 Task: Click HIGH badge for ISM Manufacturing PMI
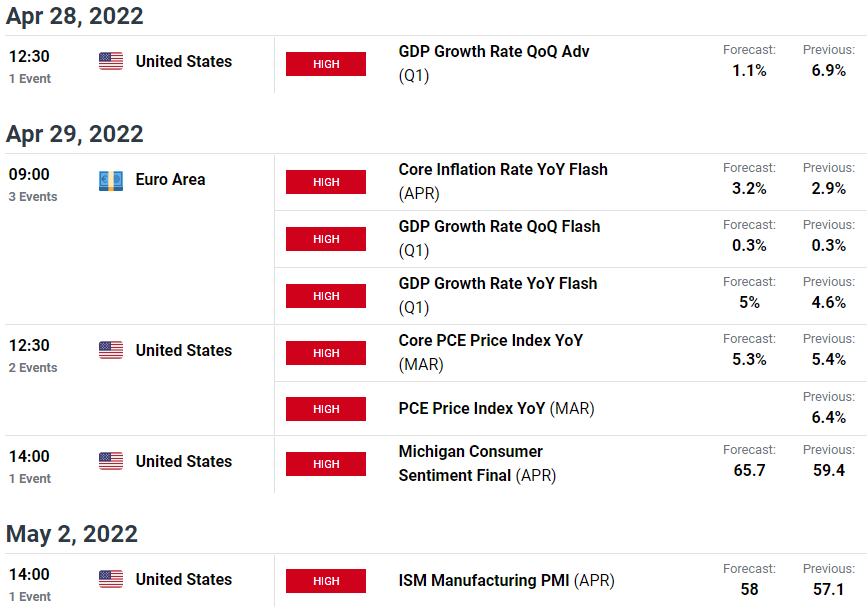pyautogui.click(x=326, y=581)
